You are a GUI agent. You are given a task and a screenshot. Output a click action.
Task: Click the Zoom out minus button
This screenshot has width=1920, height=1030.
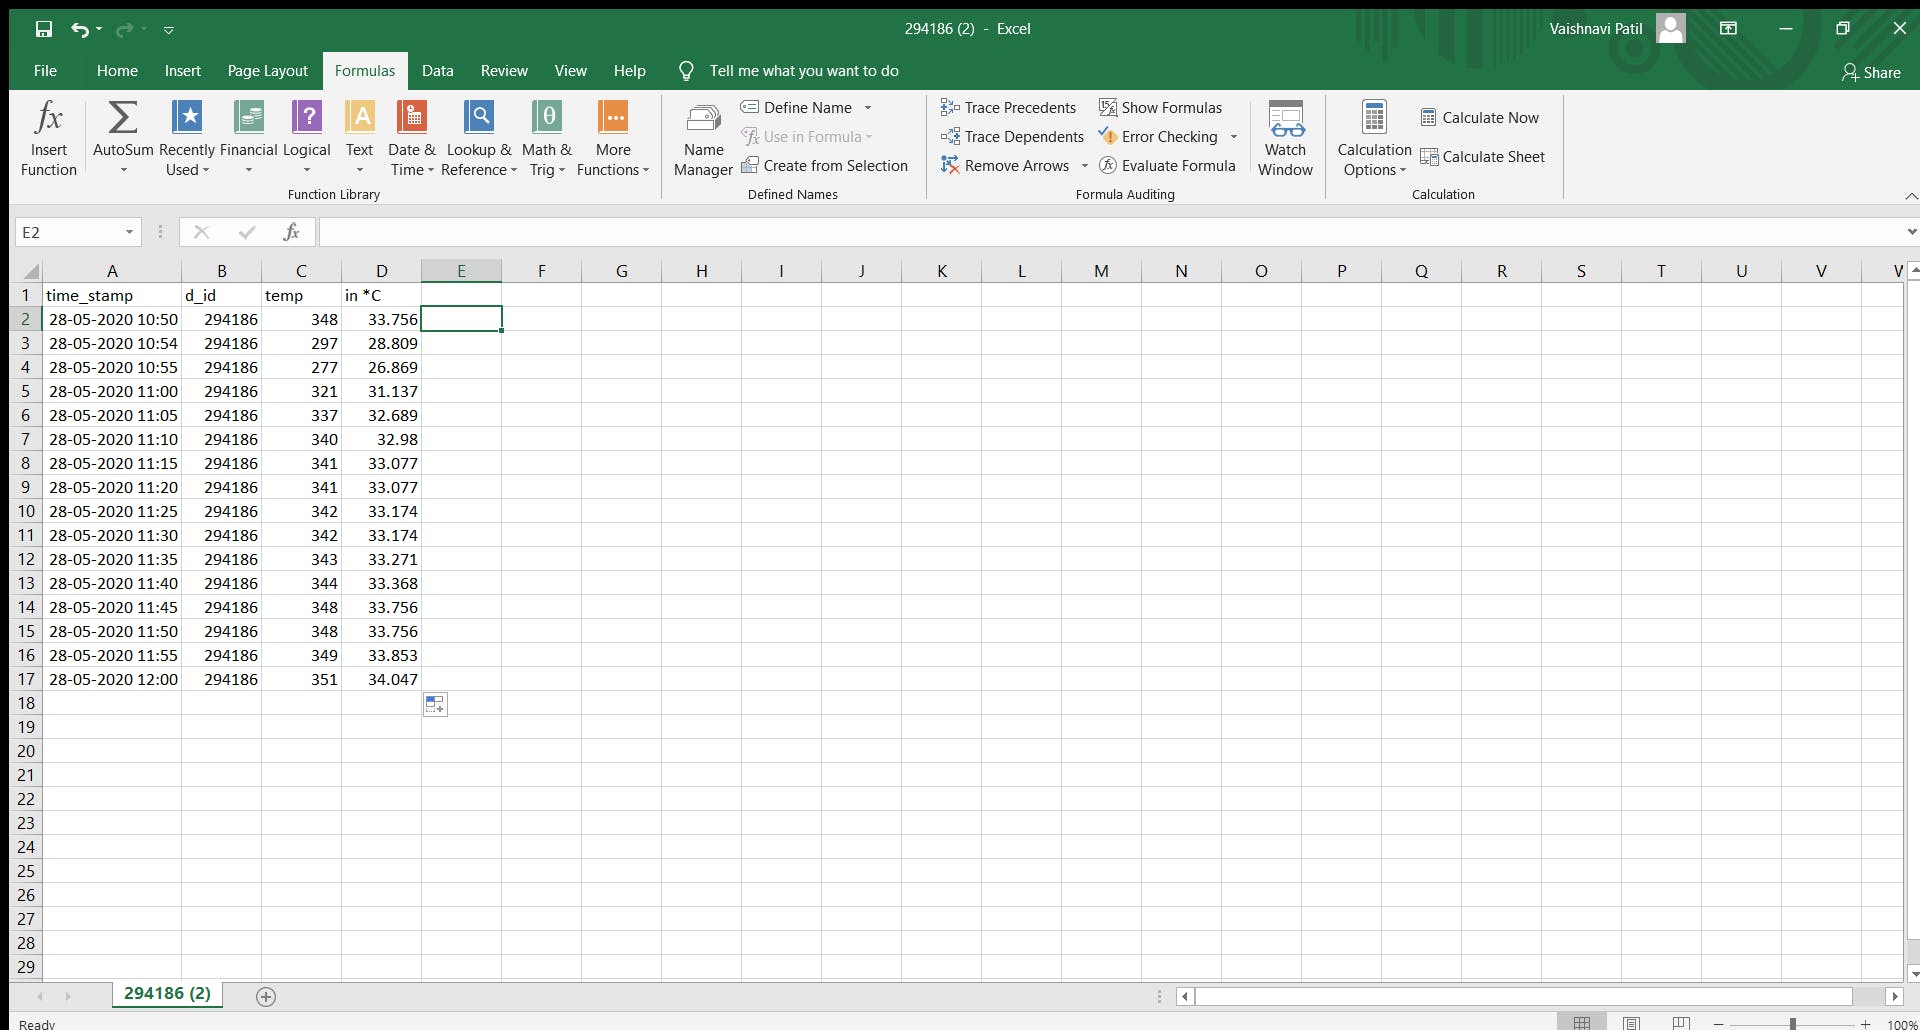click(1719, 1024)
